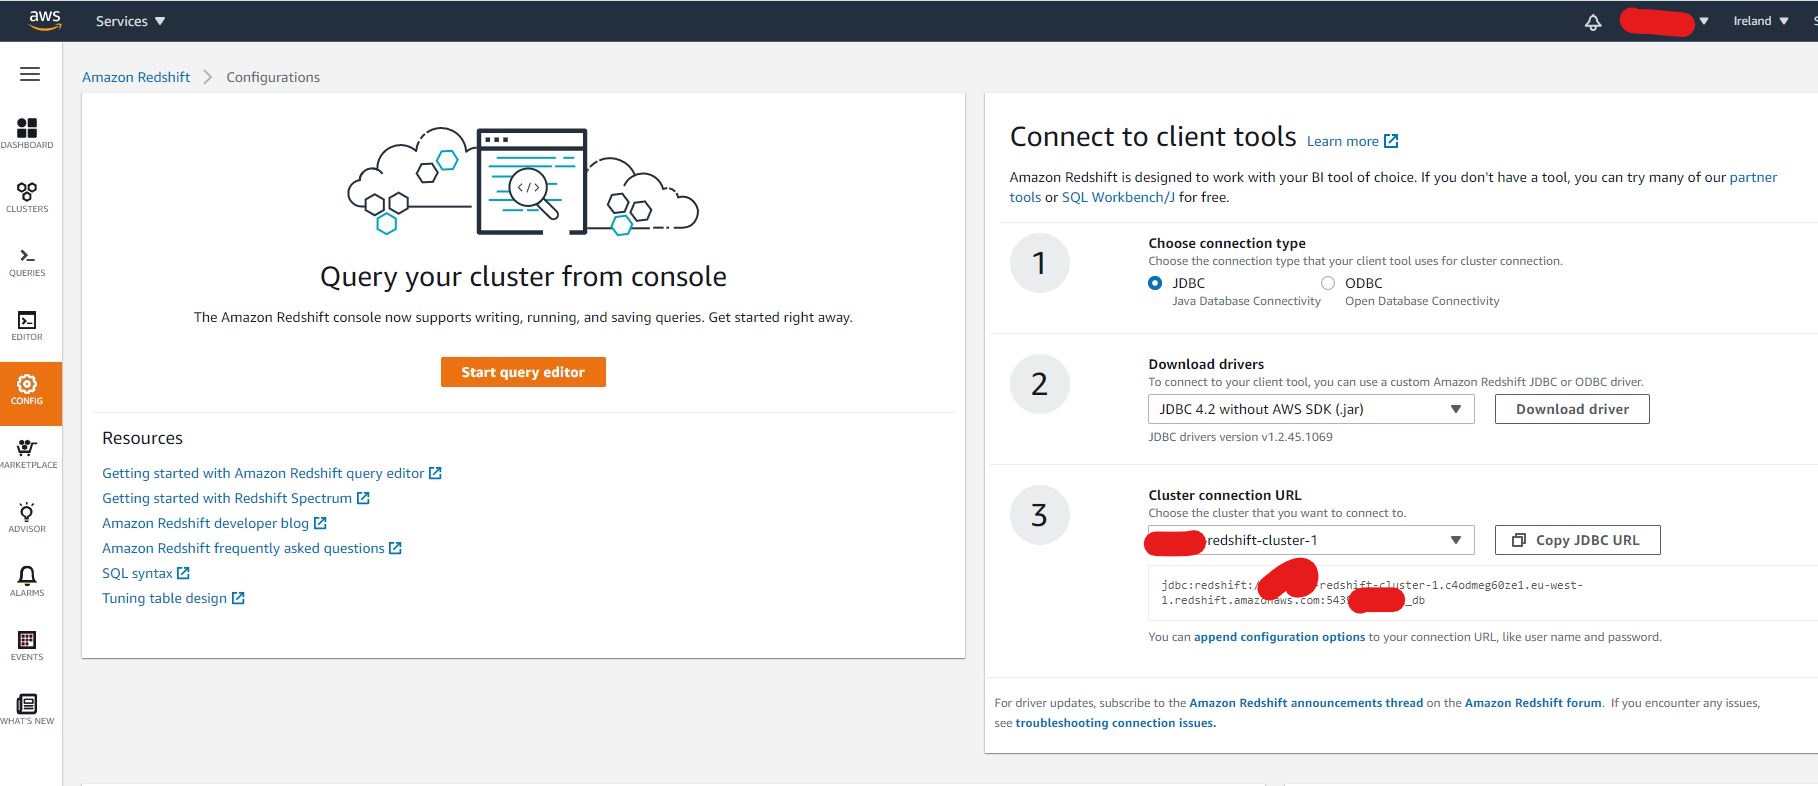1818x786 pixels.
Task: Click Start query editor button
Action: click(523, 372)
